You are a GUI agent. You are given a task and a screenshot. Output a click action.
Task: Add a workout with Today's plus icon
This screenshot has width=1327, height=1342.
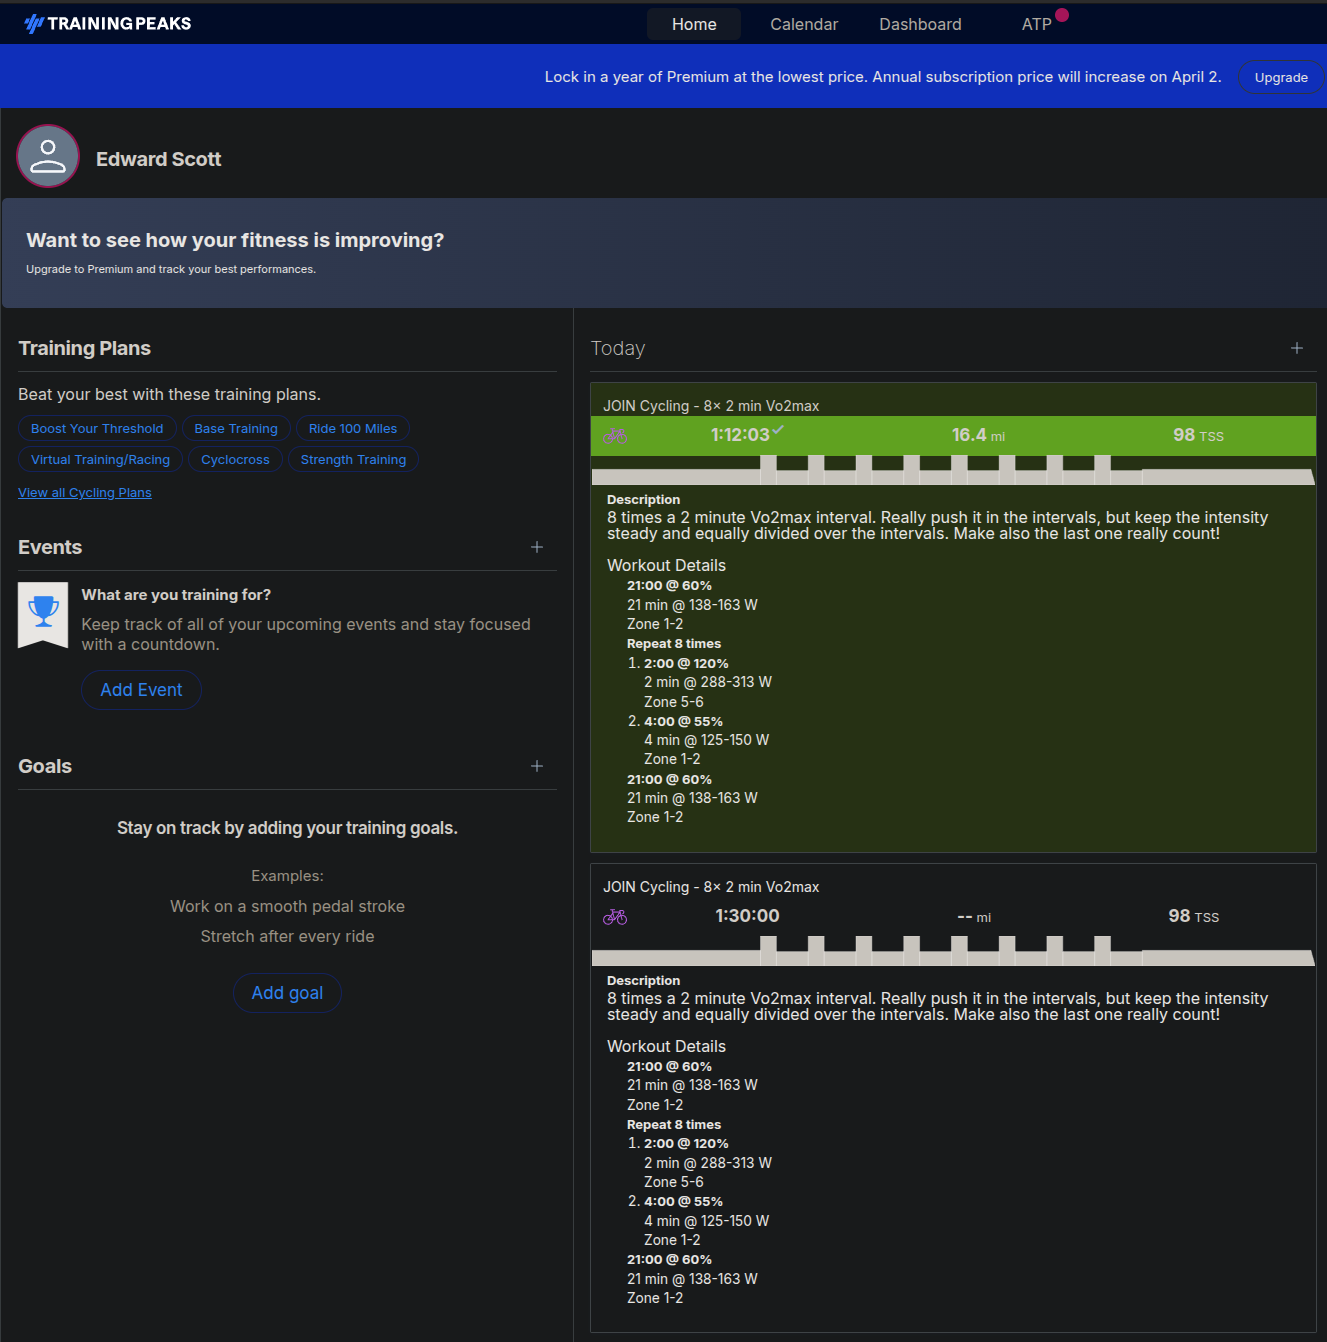coord(1297,348)
